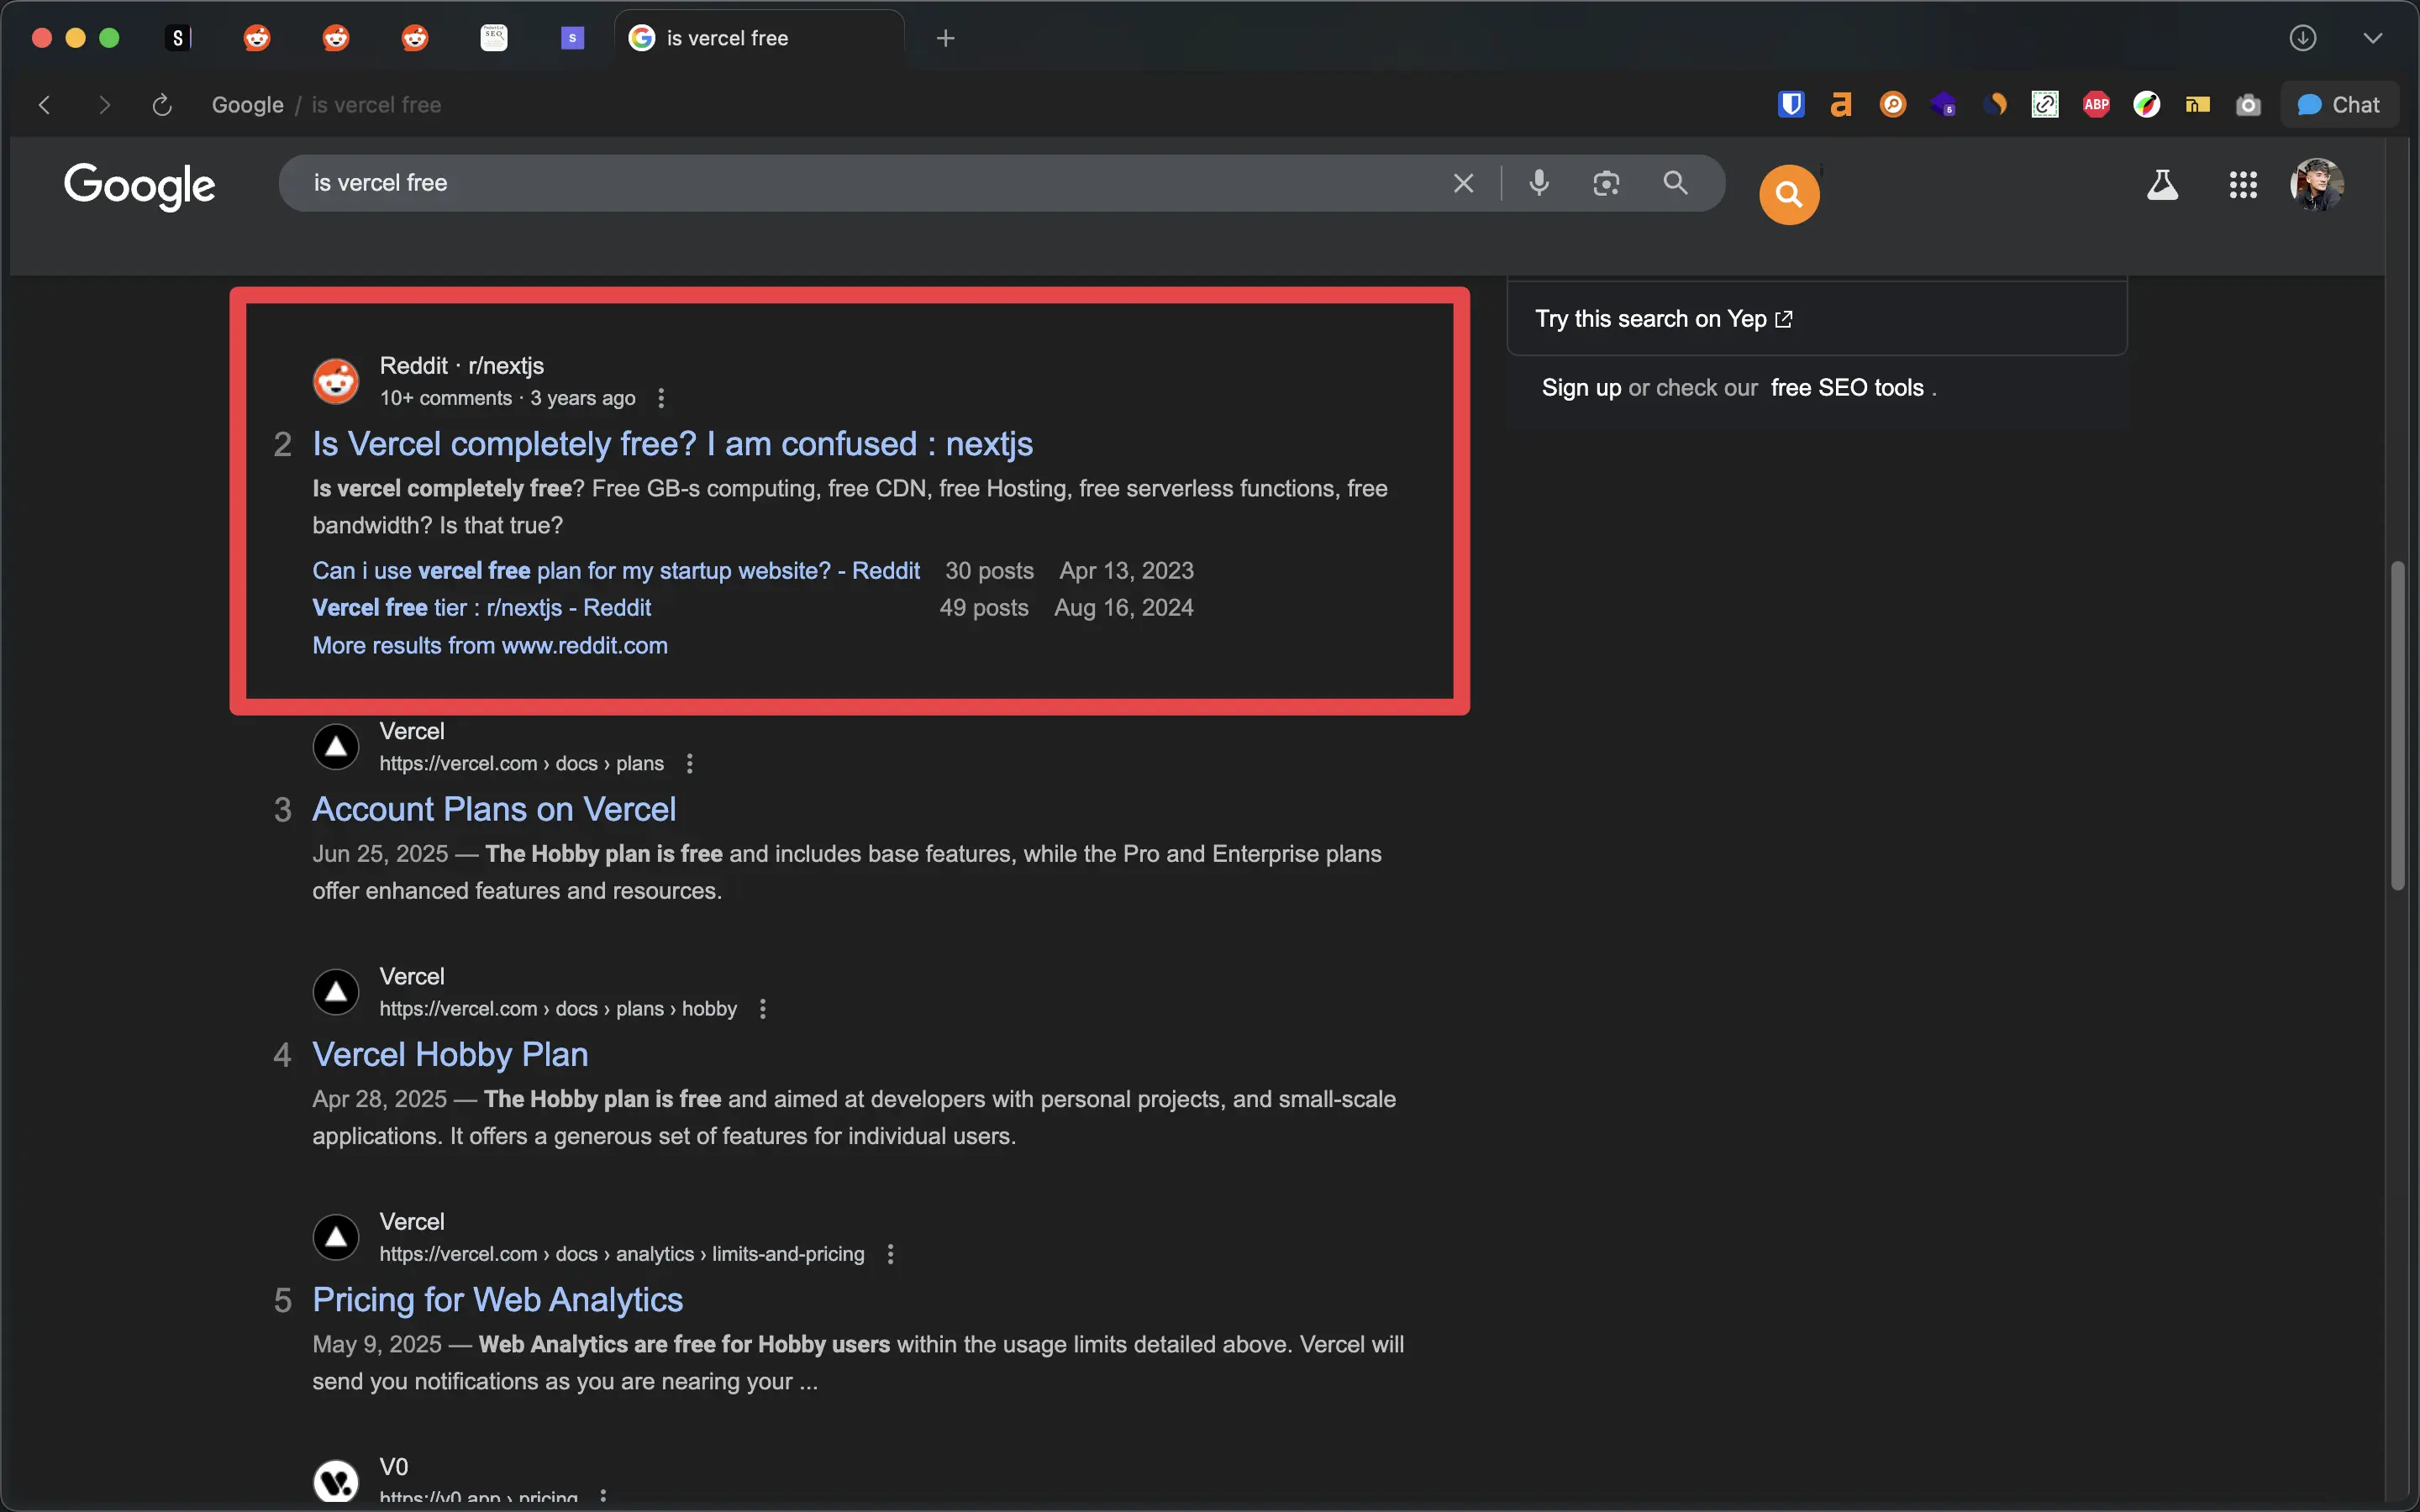Switch to the first Reddit pinned tab
This screenshot has height=1512, width=2420.
click(x=257, y=38)
